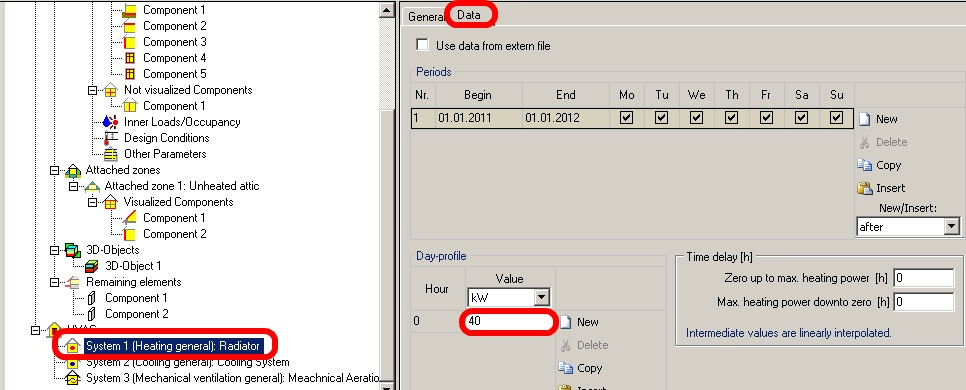Click the Inner Loads/Occupancy icon
966x390 pixels.
point(110,122)
